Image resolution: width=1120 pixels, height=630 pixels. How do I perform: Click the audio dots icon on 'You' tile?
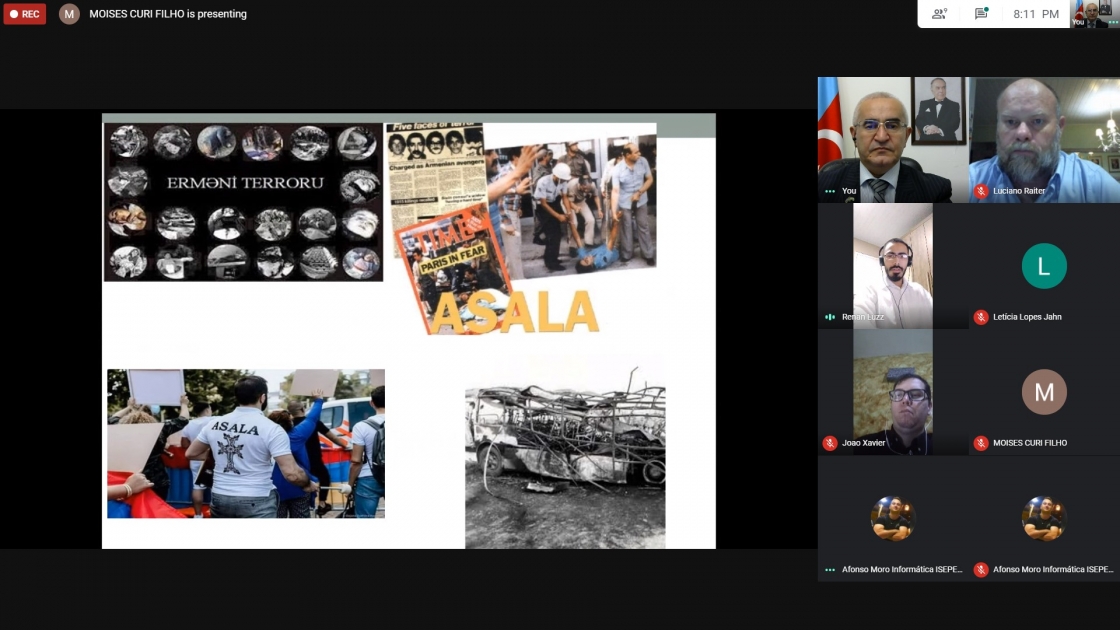[x=830, y=191]
